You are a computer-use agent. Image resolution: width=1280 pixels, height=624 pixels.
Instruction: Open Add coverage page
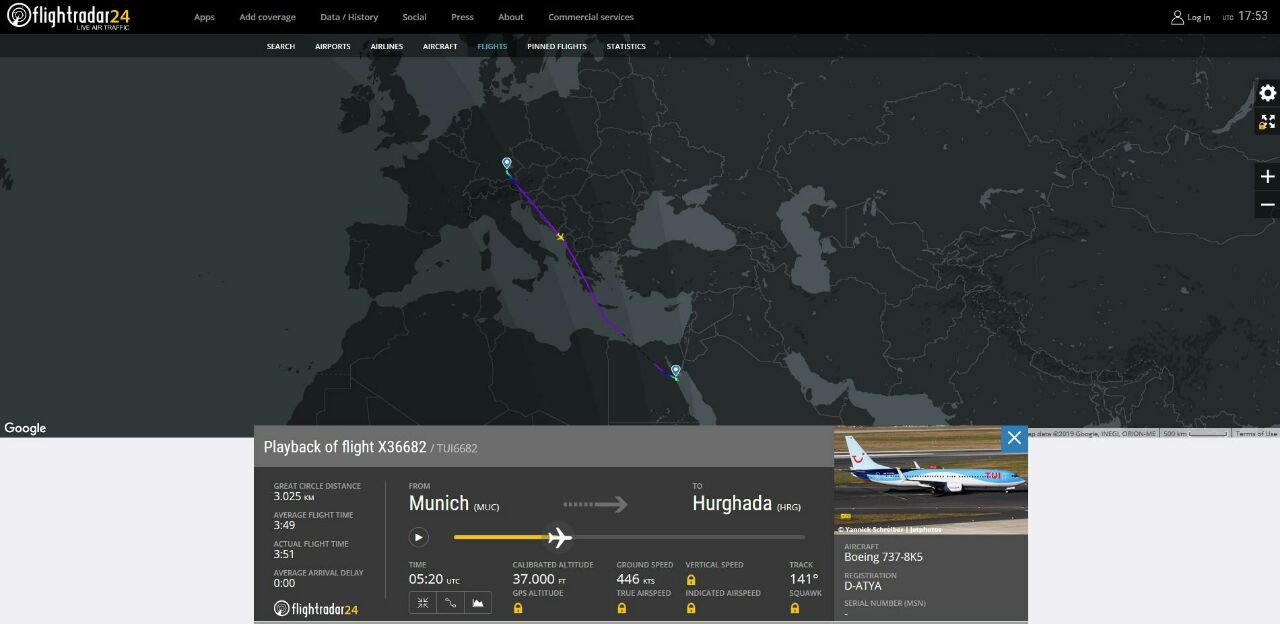click(x=267, y=17)
